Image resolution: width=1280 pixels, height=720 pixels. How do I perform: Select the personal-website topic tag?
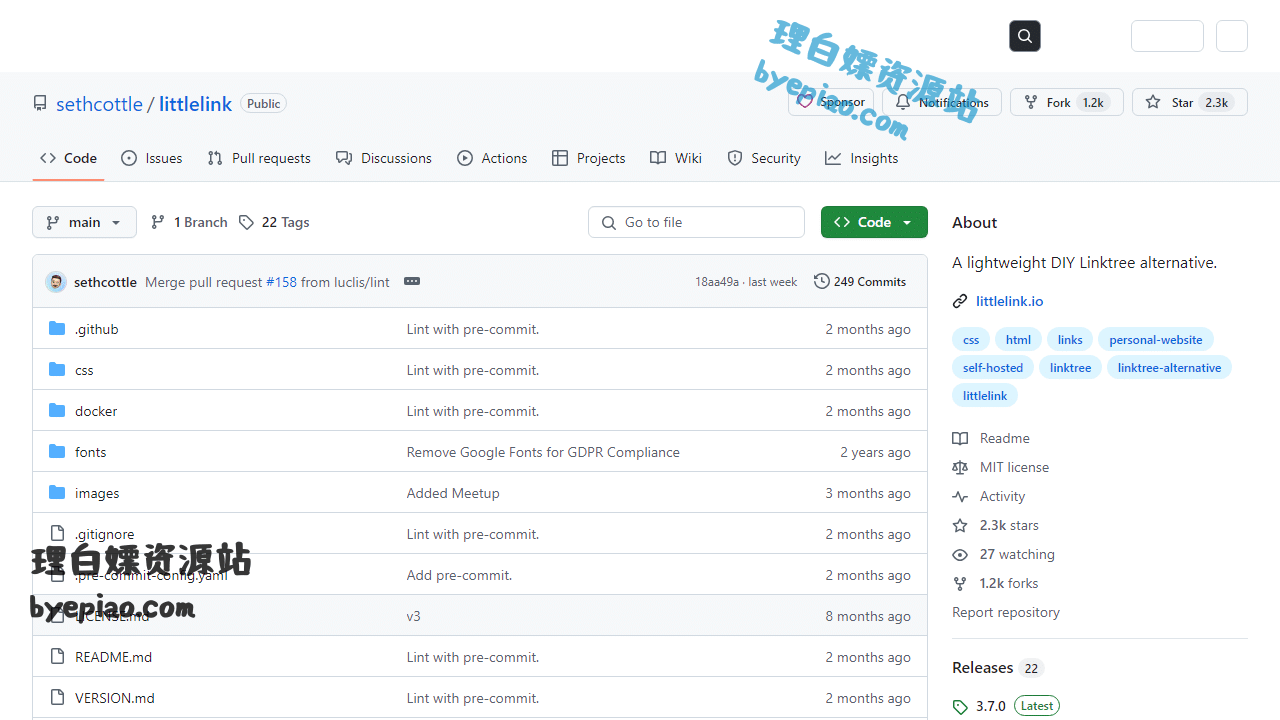pos(1156,340)
